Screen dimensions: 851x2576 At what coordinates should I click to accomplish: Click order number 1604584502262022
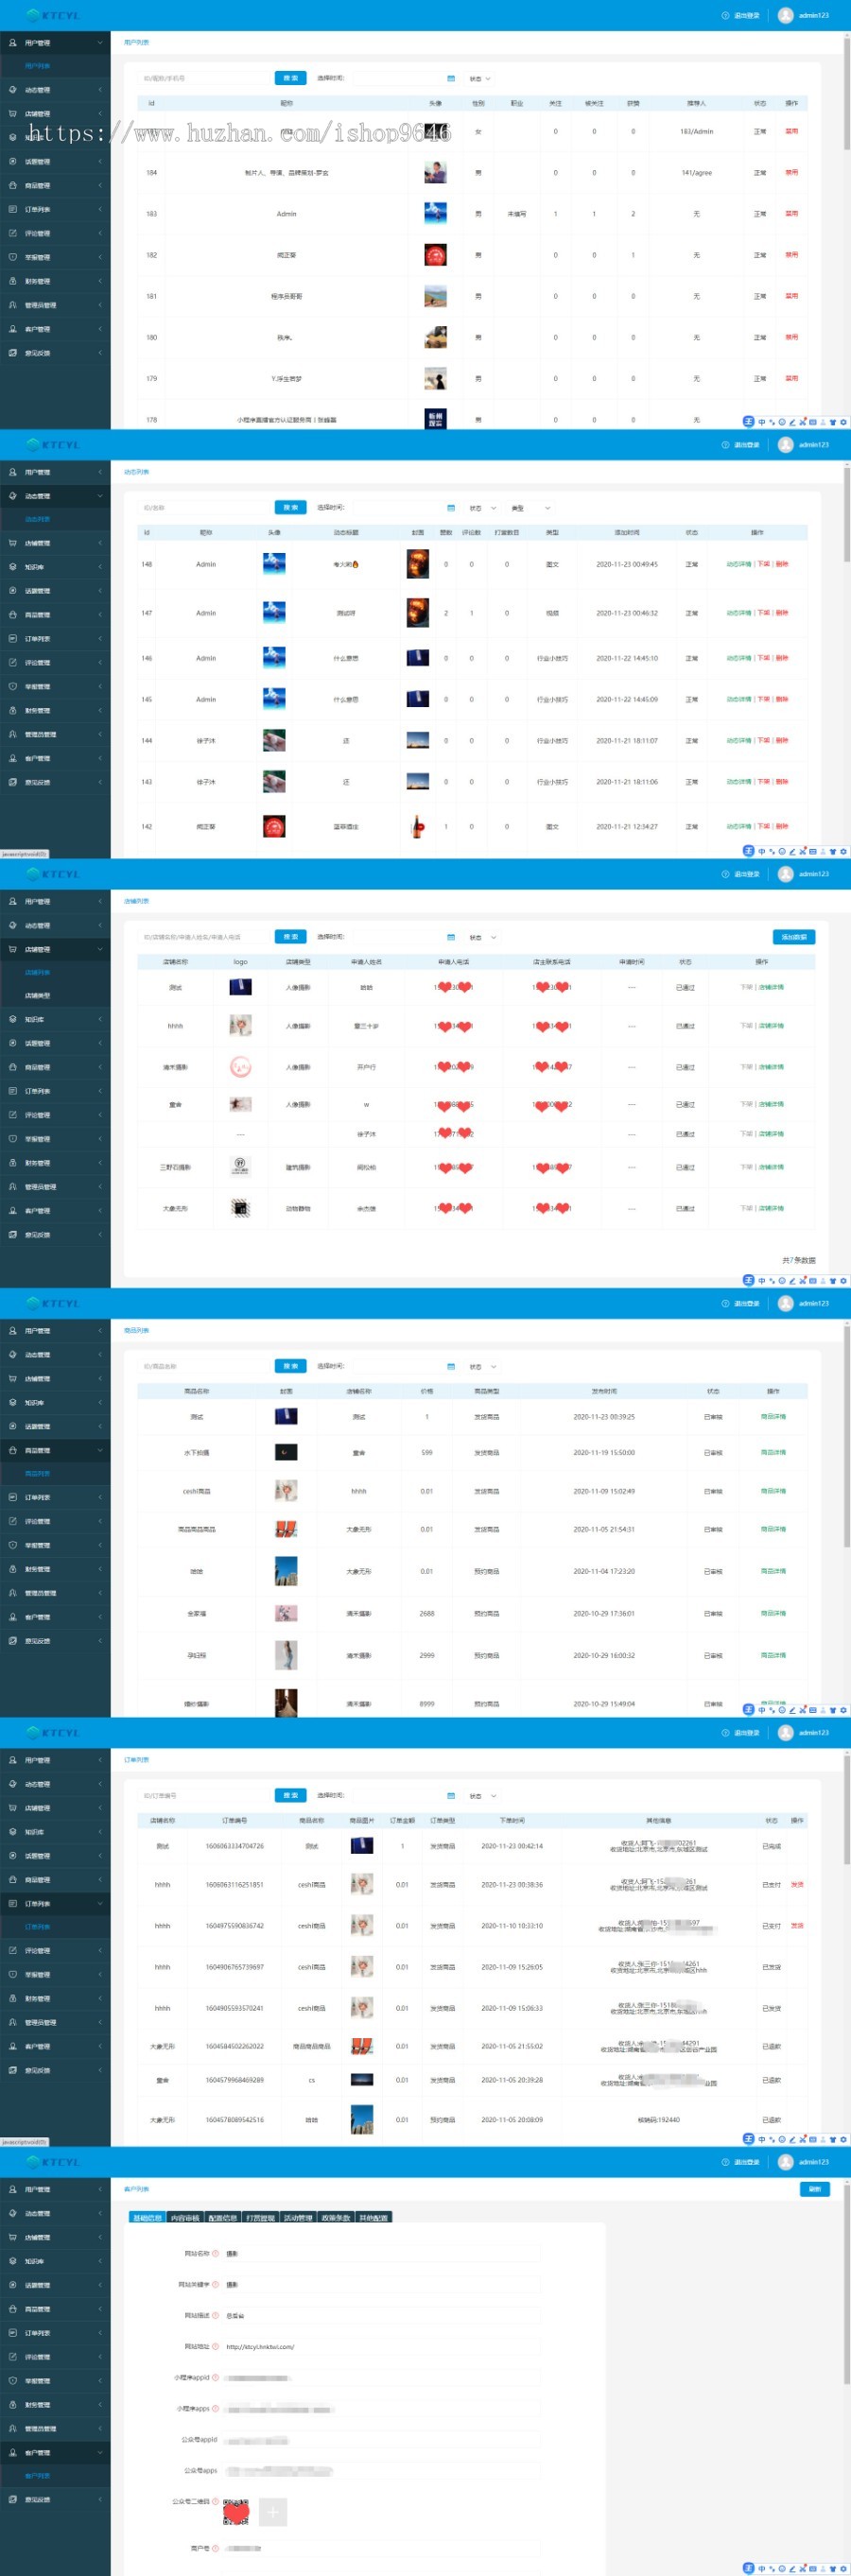tap(234, 2046)
